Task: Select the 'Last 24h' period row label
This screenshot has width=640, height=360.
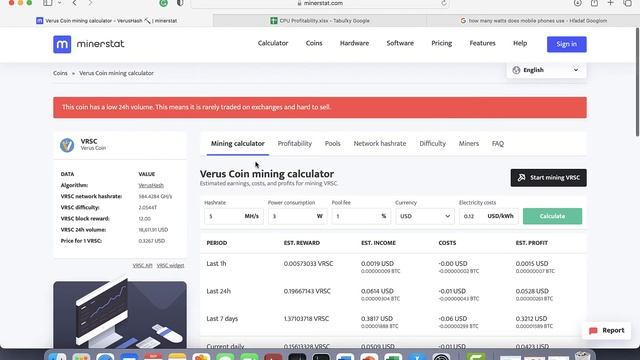Action: 218,291
